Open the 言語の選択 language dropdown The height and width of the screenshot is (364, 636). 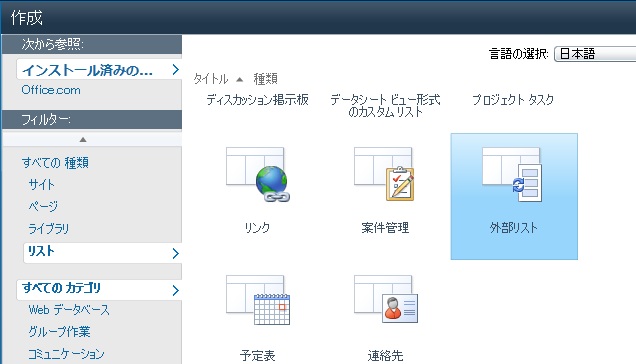[x=595, y=54]
